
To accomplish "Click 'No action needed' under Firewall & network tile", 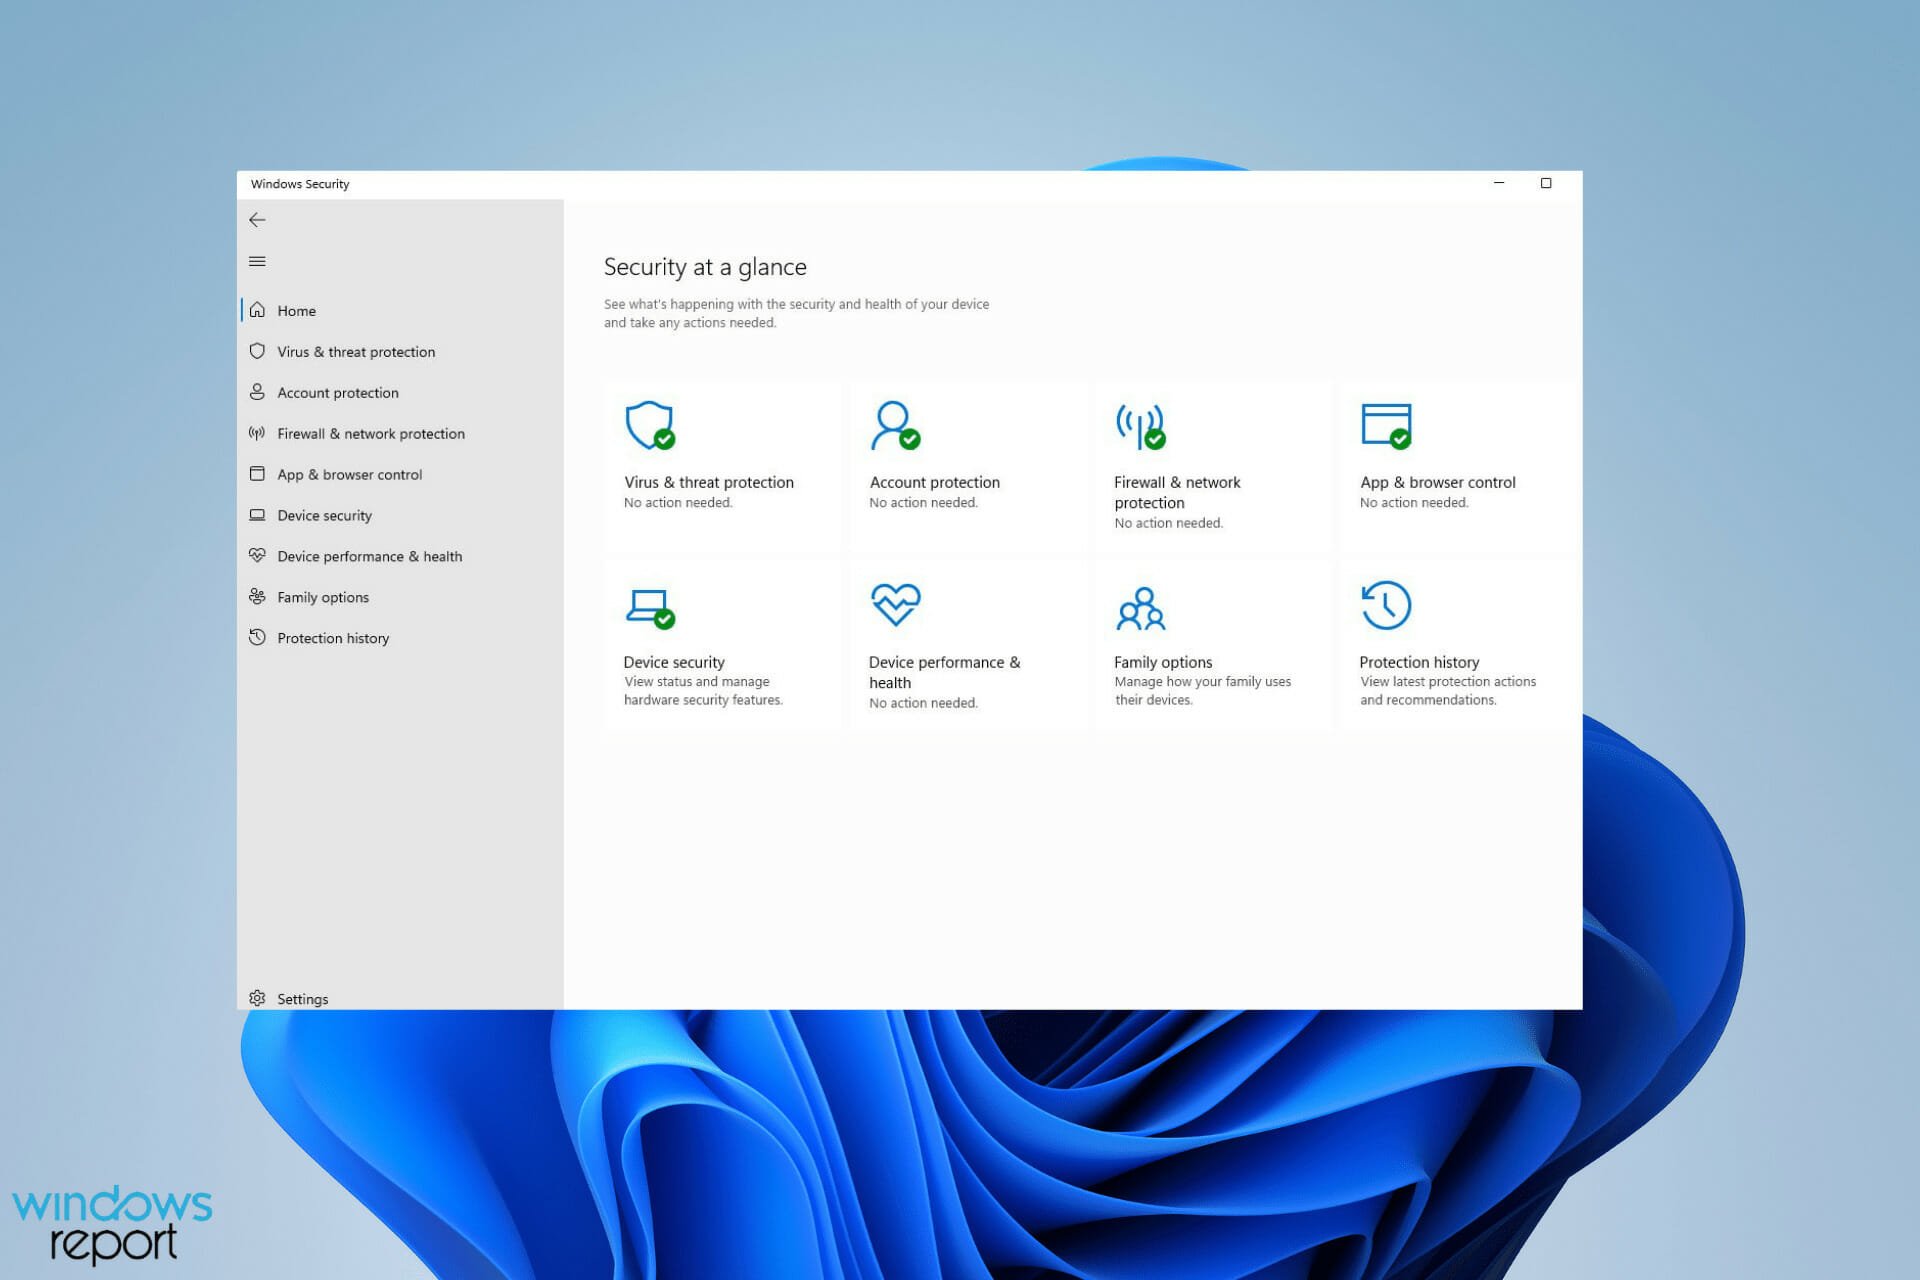I will point(1168,522).
